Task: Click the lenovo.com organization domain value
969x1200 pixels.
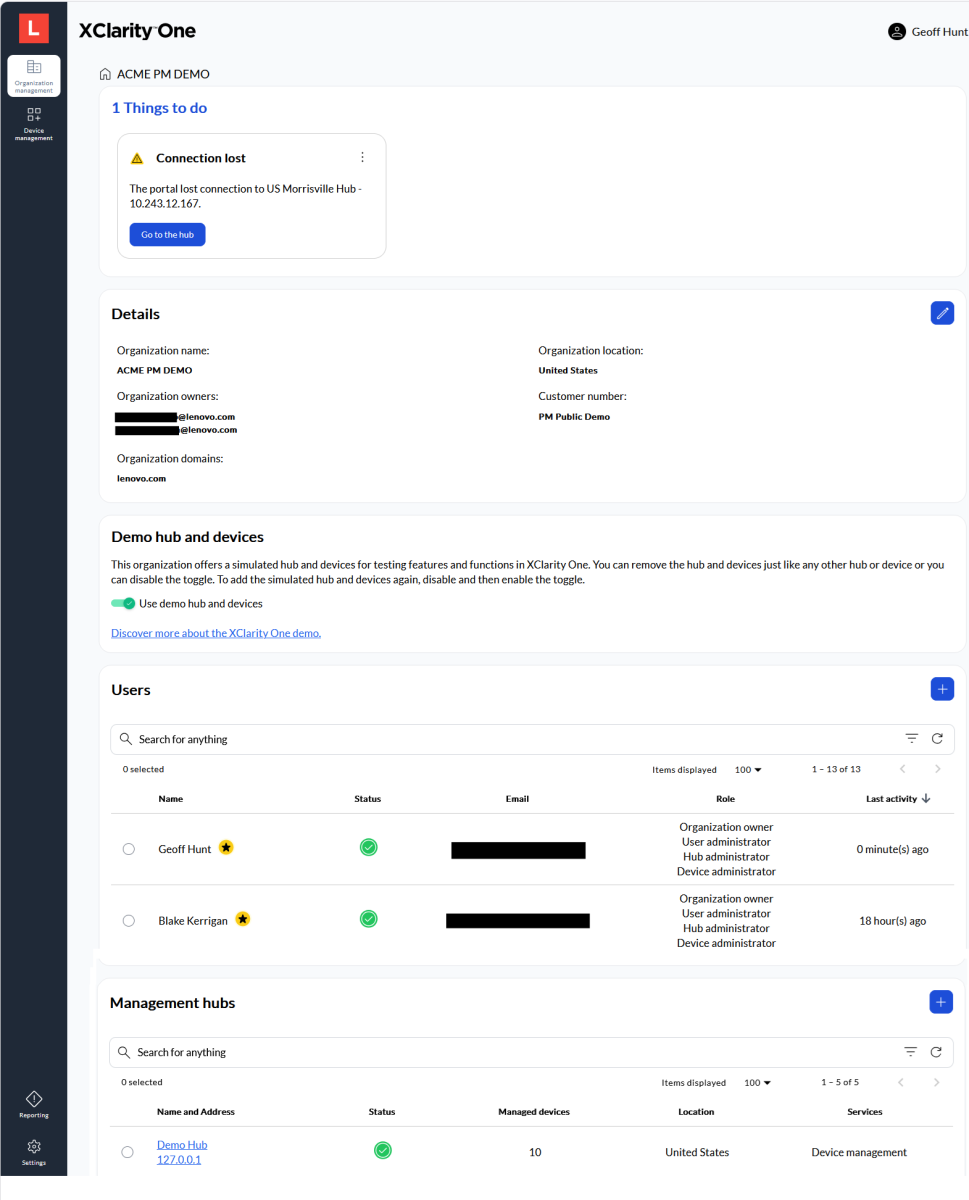Action: click(x=141, y=479)
